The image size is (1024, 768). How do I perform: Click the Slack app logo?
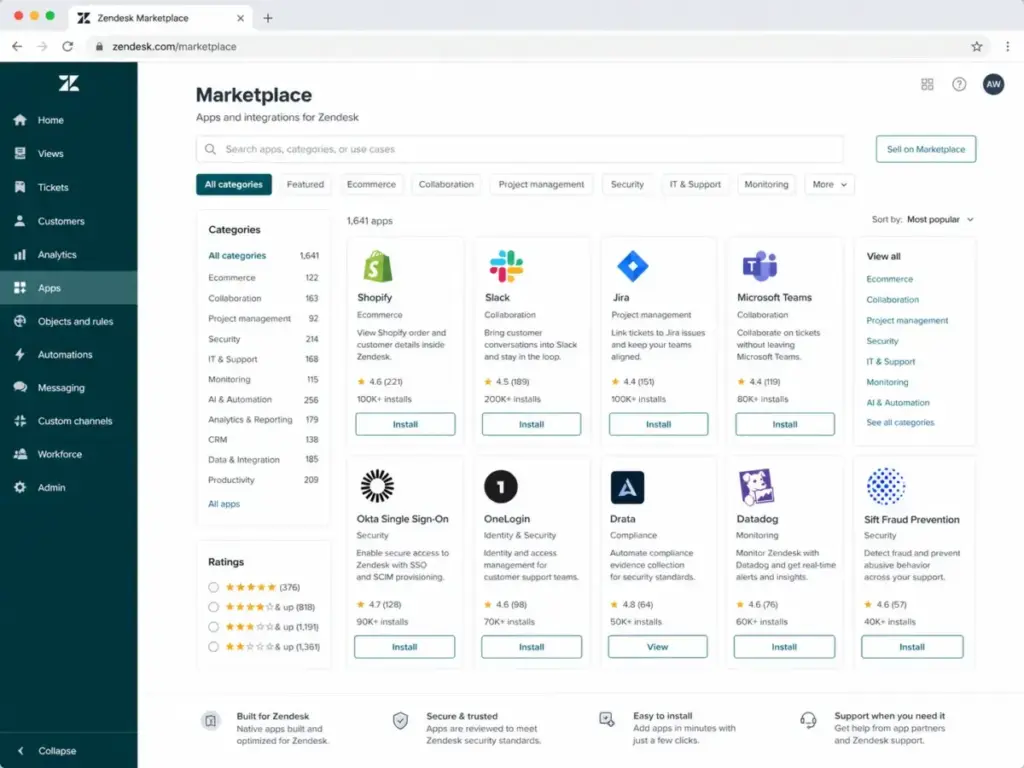[x=506, y=266]
